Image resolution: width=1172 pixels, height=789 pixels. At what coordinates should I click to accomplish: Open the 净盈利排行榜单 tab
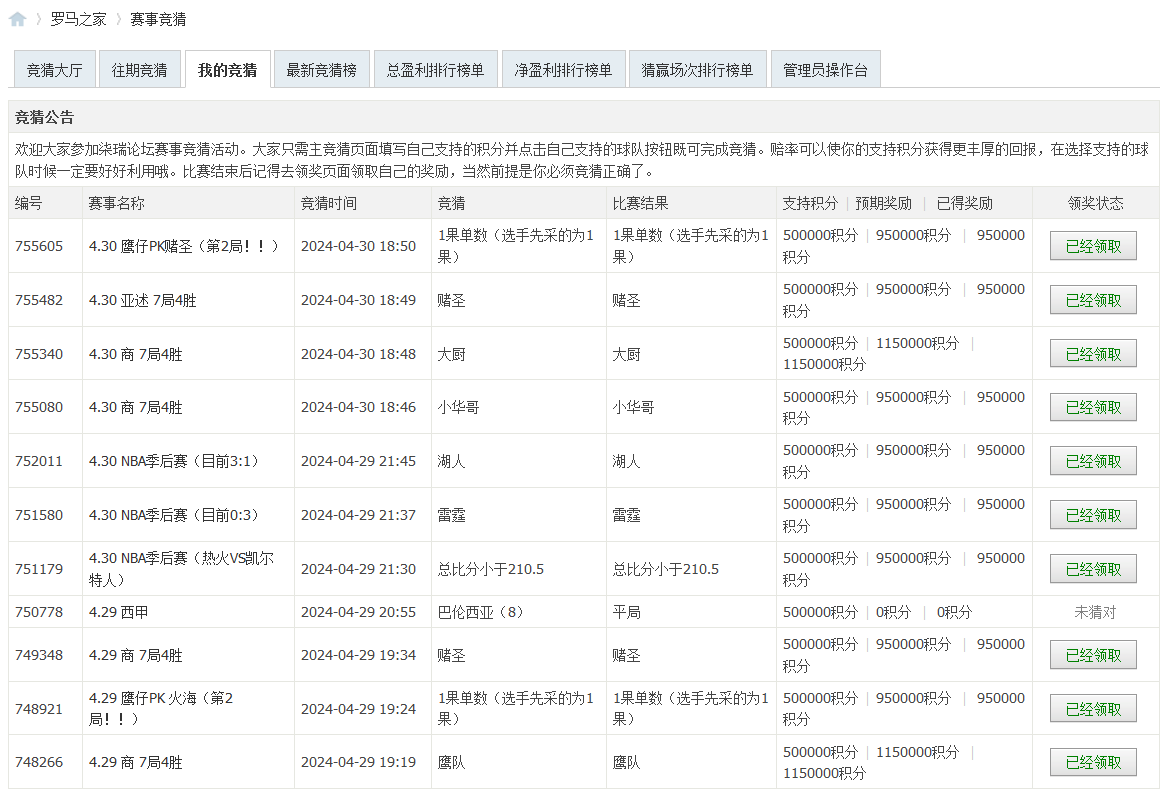[563, 70]
